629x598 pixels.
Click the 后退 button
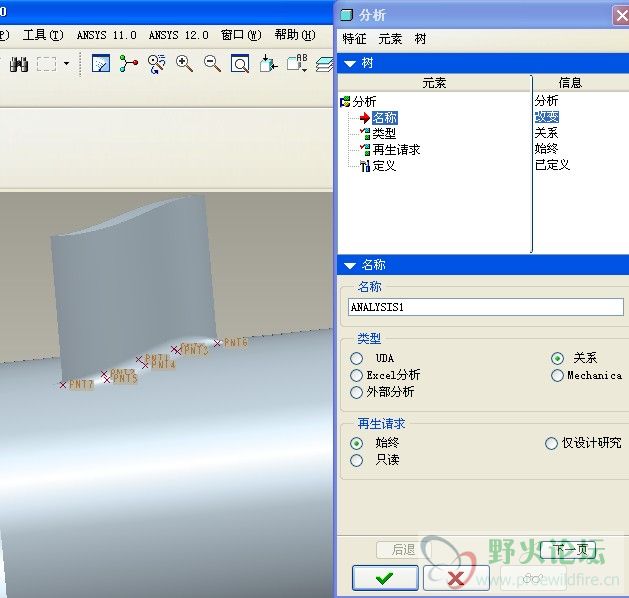click(x=404, y=549)
